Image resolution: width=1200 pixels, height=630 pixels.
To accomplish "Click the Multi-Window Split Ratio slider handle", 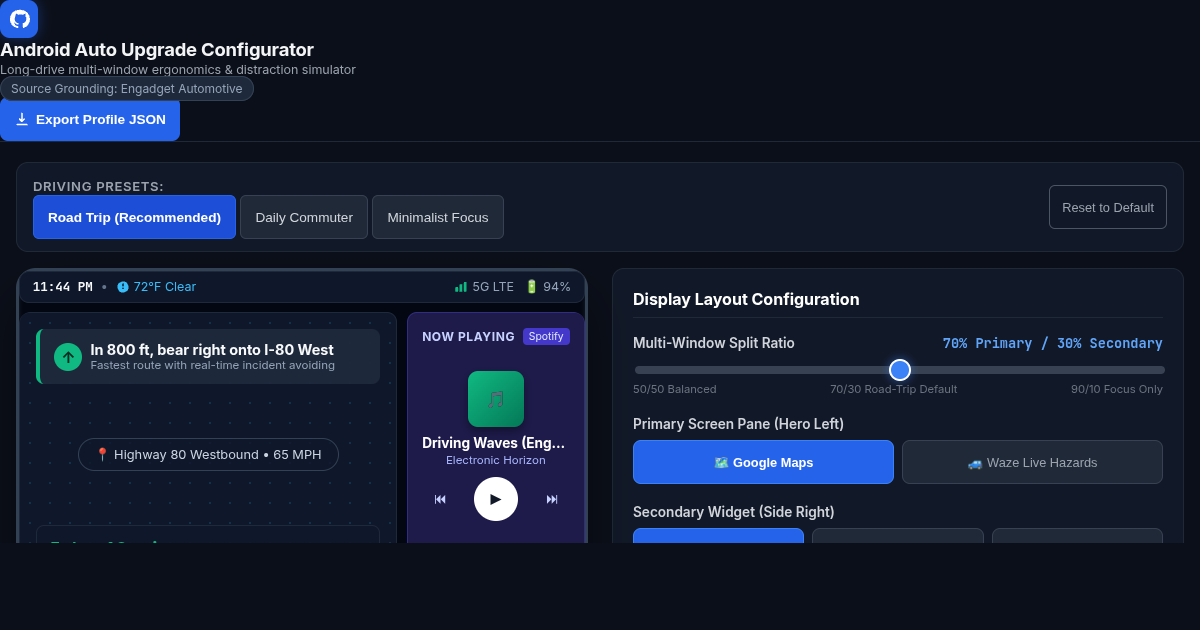I will tap(900, 370).
